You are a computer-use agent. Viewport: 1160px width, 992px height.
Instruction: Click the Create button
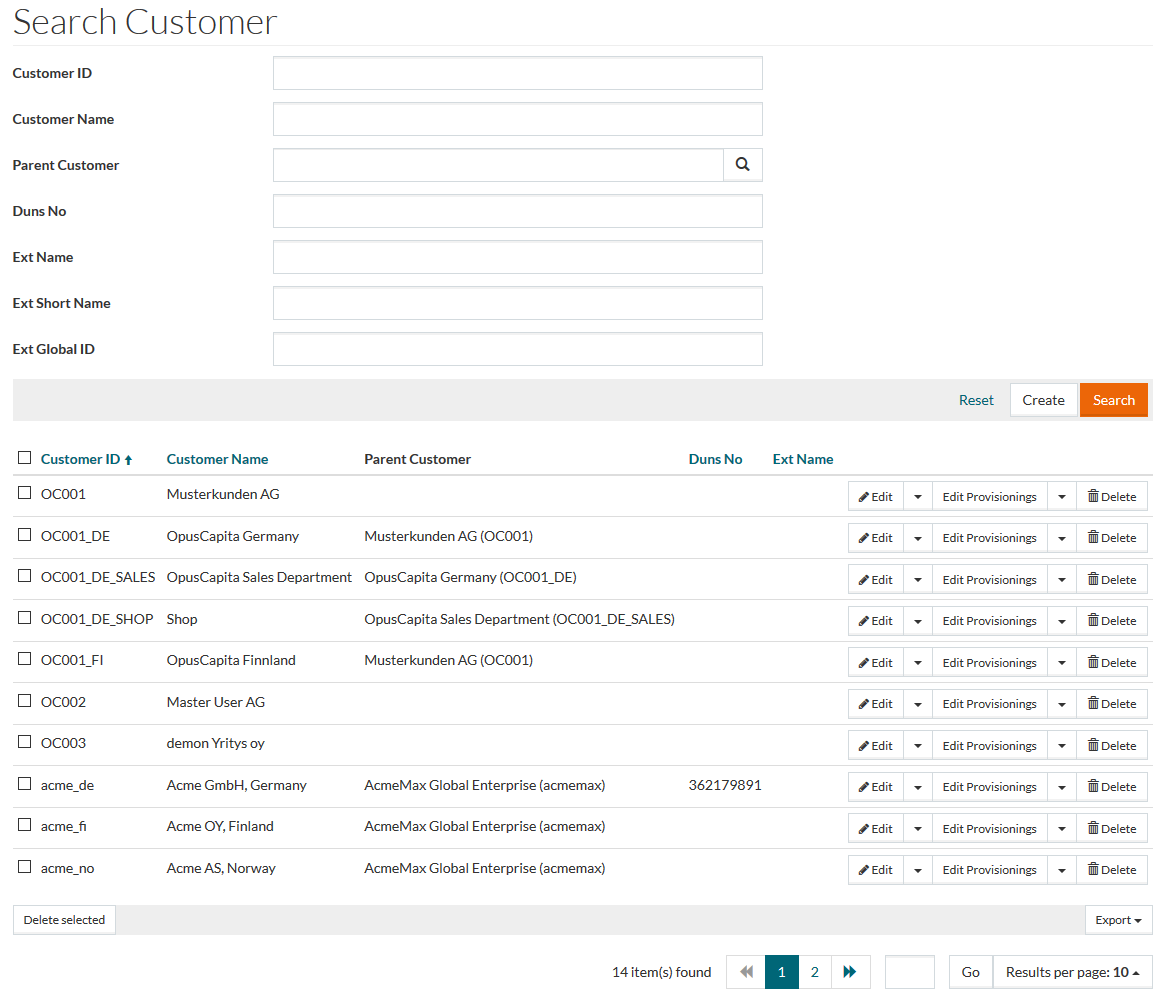[x=1043, y=400]
